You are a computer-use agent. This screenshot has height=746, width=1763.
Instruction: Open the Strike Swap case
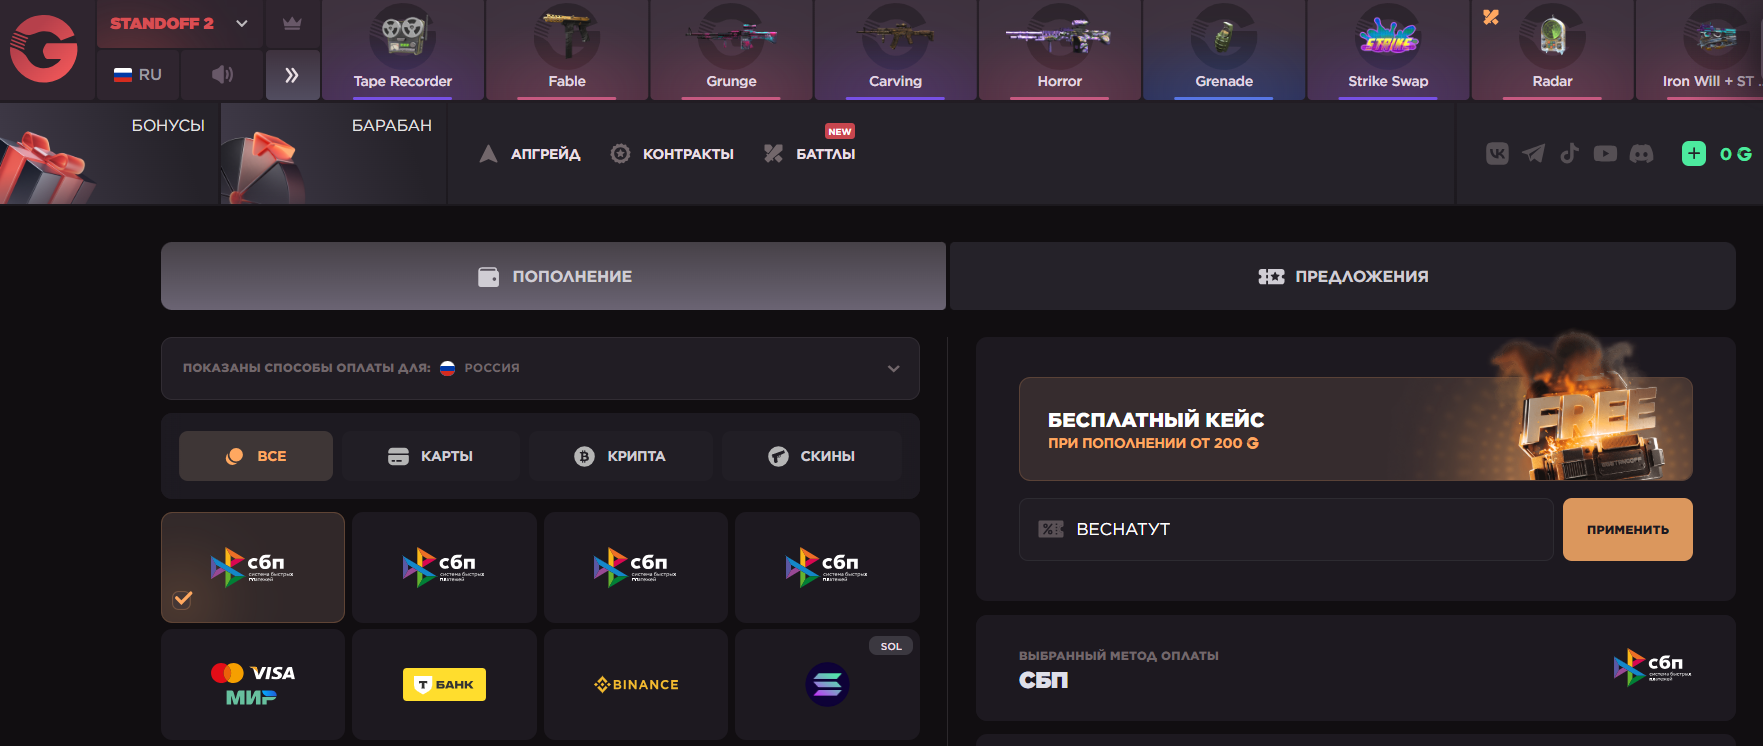tap(1388, 50)
